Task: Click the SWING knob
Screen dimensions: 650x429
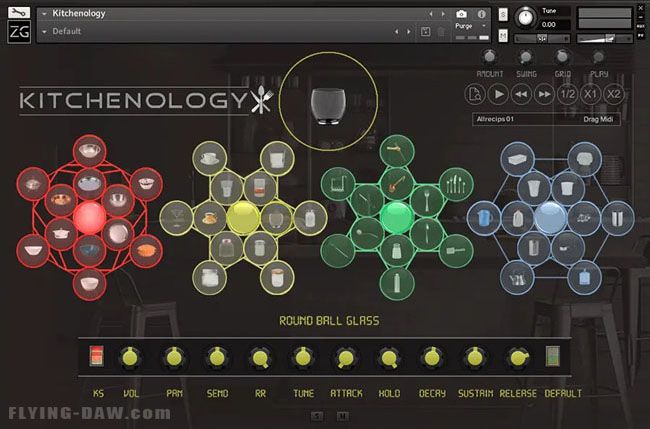Action: pos(526,56)
